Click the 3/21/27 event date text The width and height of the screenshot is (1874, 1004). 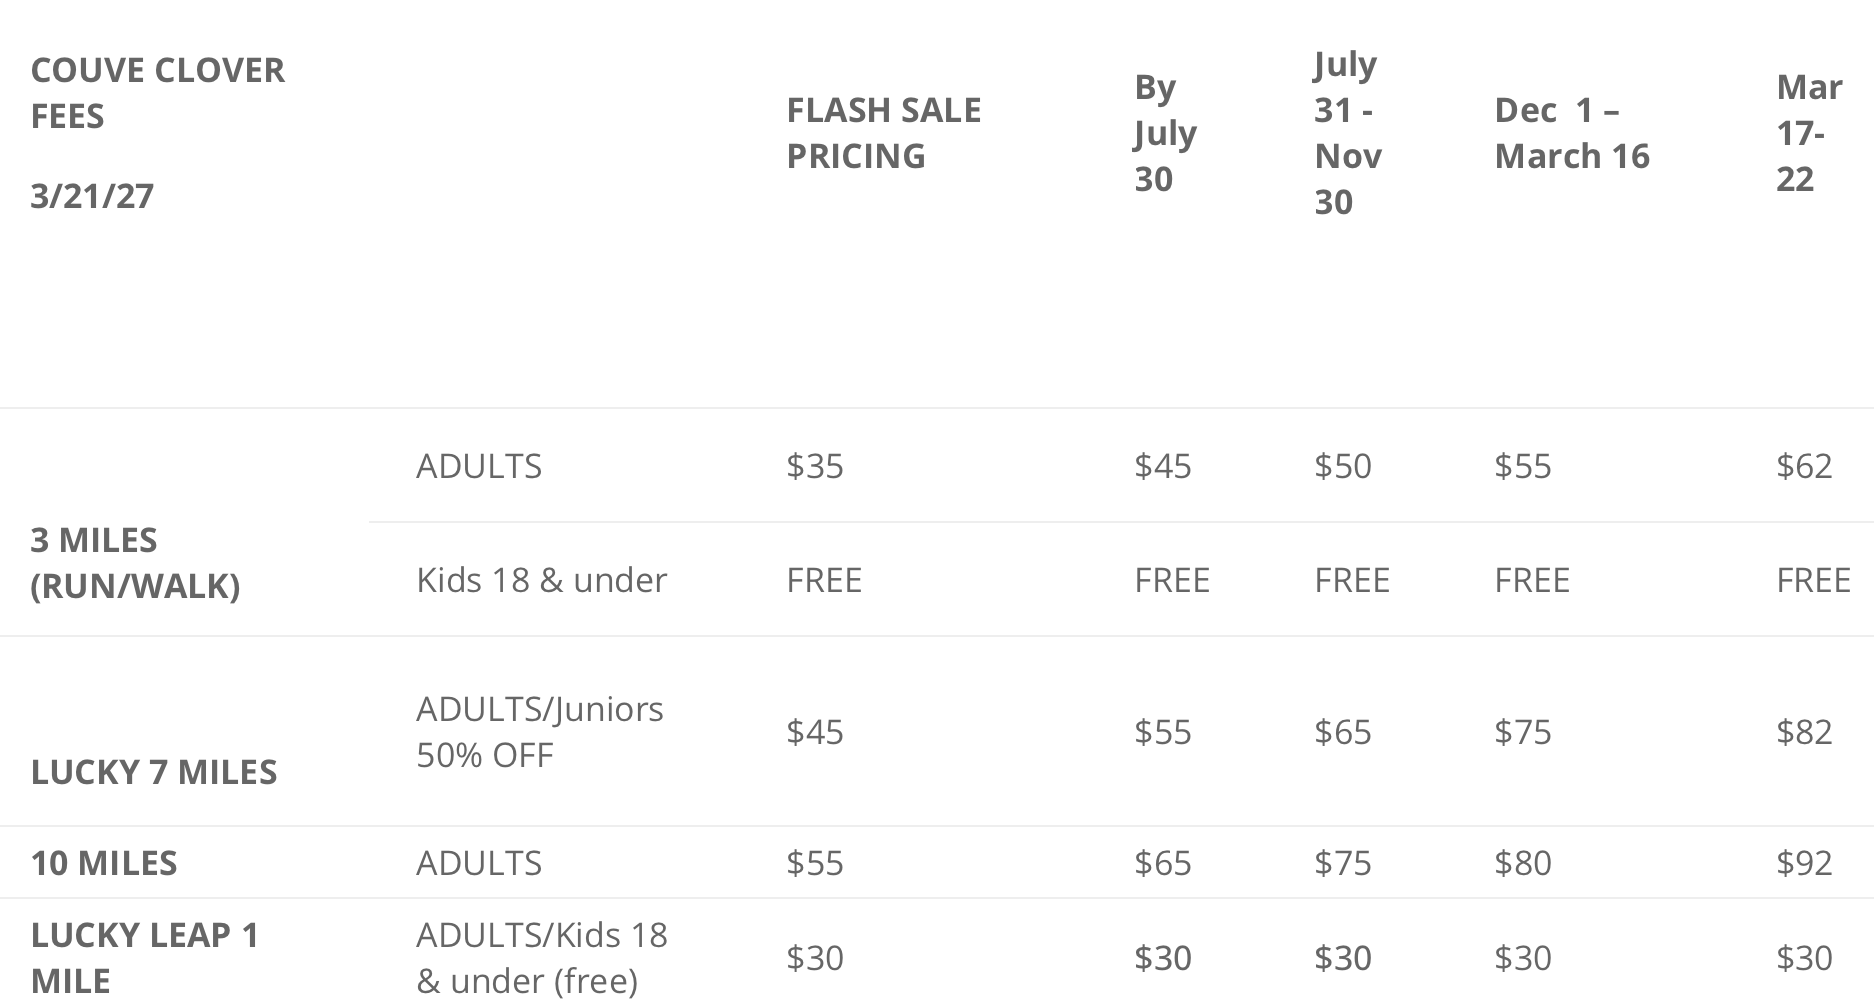pyautogui.click(x=92, y=196)
